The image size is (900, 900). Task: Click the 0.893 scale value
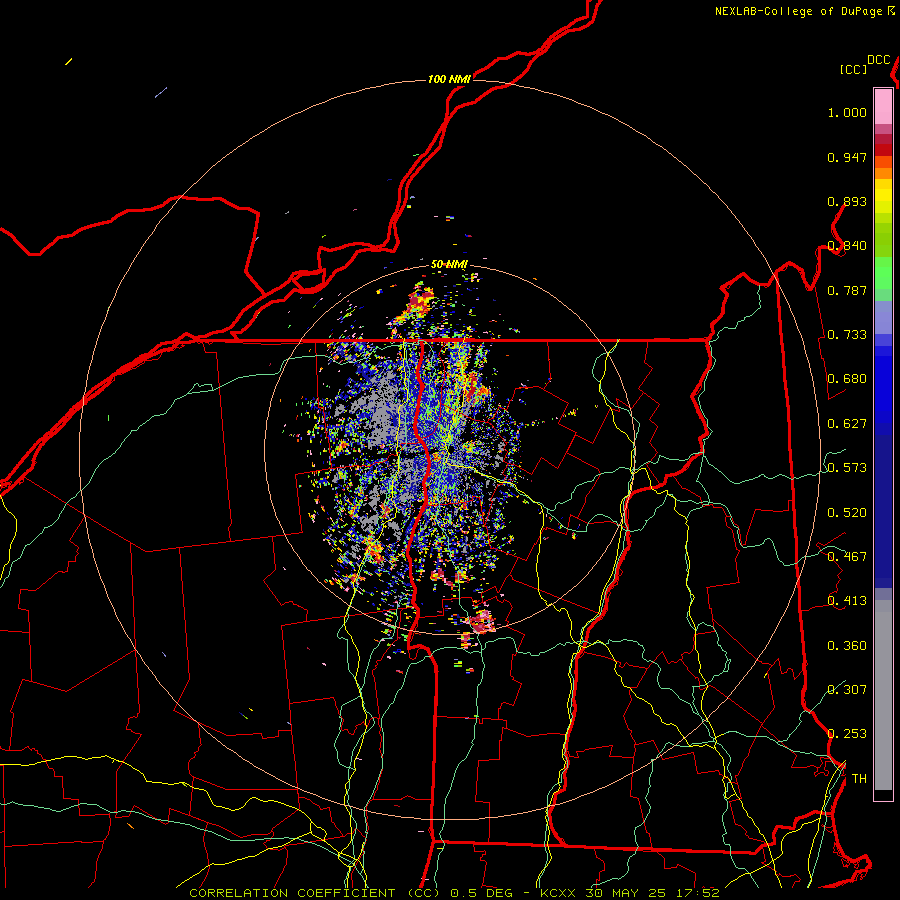pyautogui.click(x=847, y=201)
